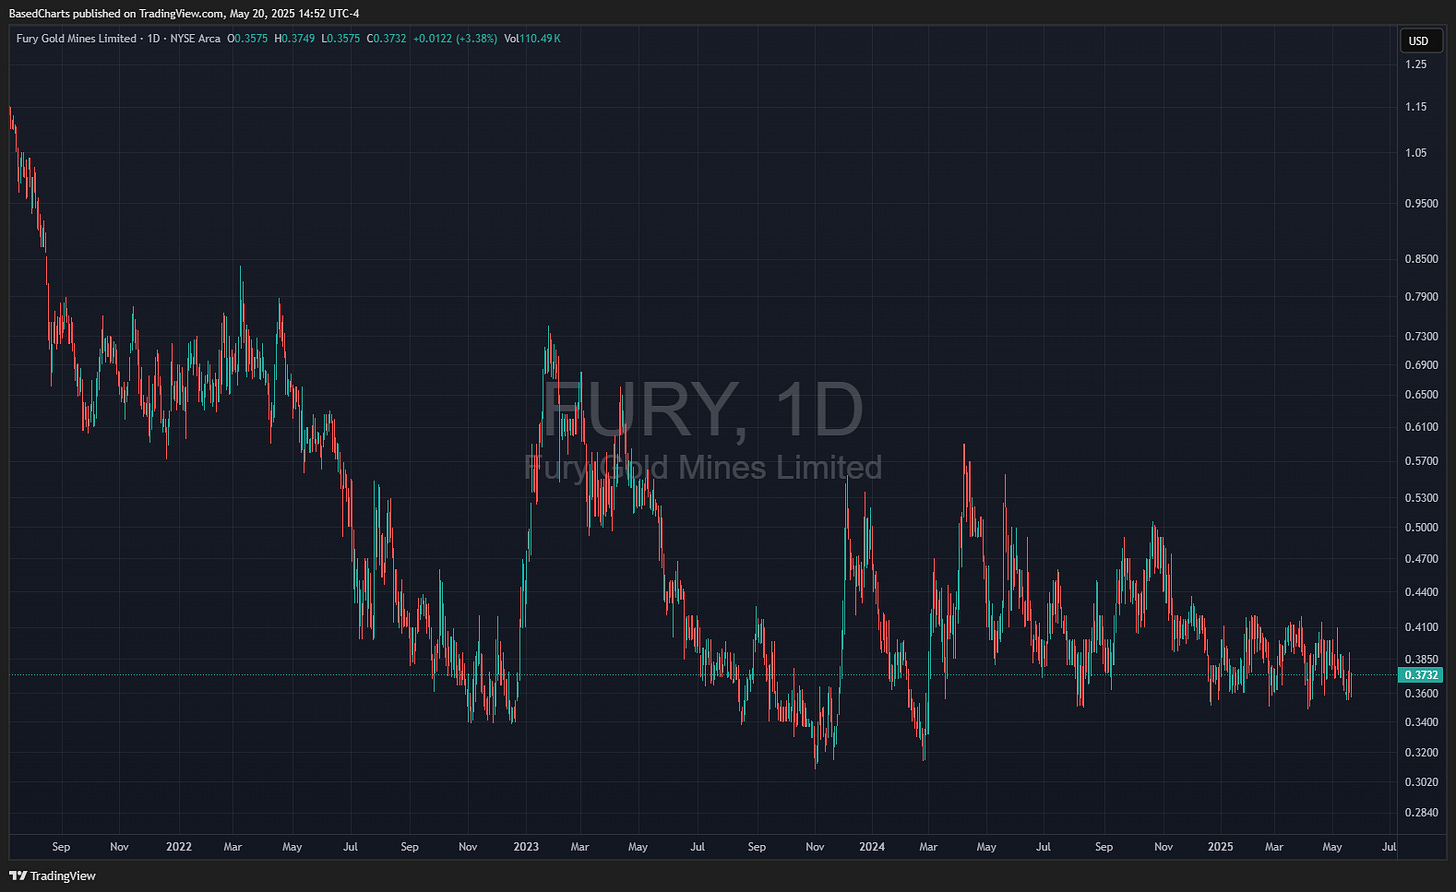Click the 0.6500 price axis label

pyautogui.click(x=1421, y=395)
